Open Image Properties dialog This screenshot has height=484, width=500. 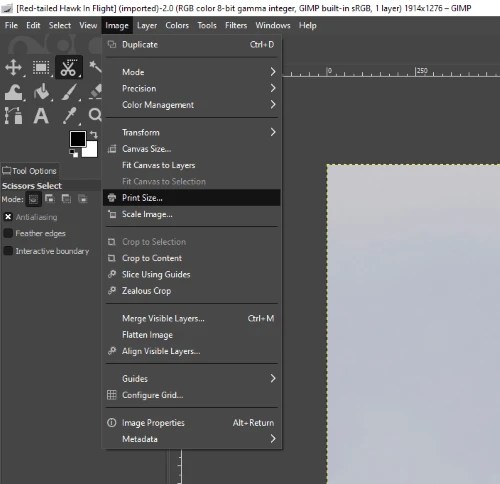pos(191,423)
